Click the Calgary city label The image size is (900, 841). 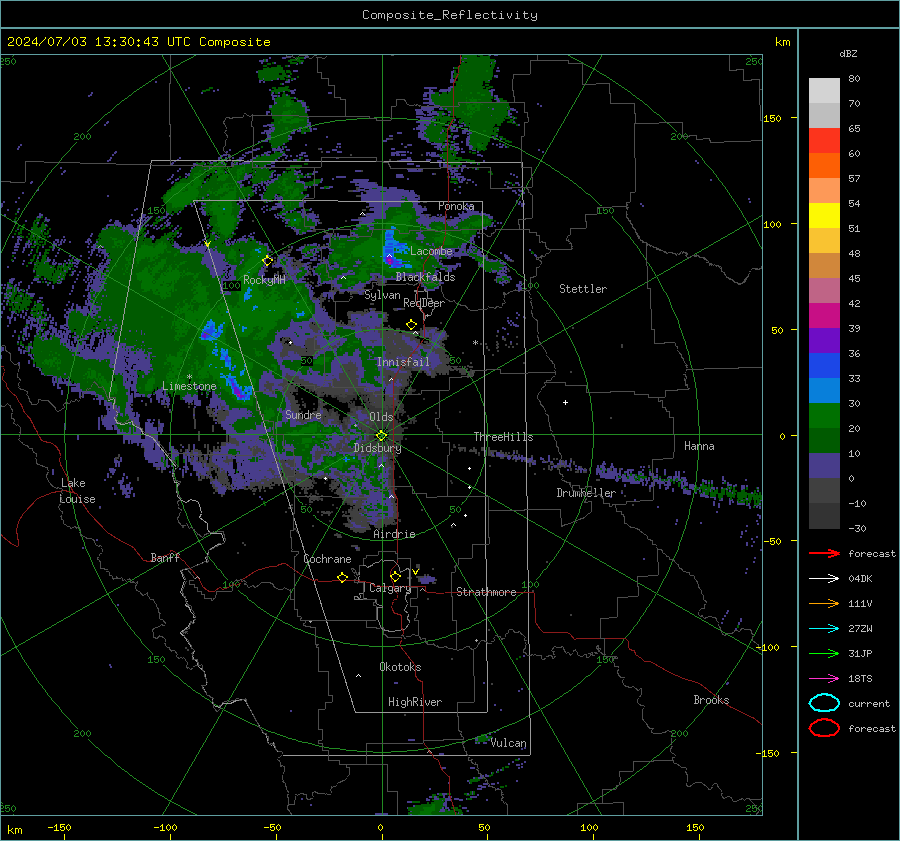[390, 588]
